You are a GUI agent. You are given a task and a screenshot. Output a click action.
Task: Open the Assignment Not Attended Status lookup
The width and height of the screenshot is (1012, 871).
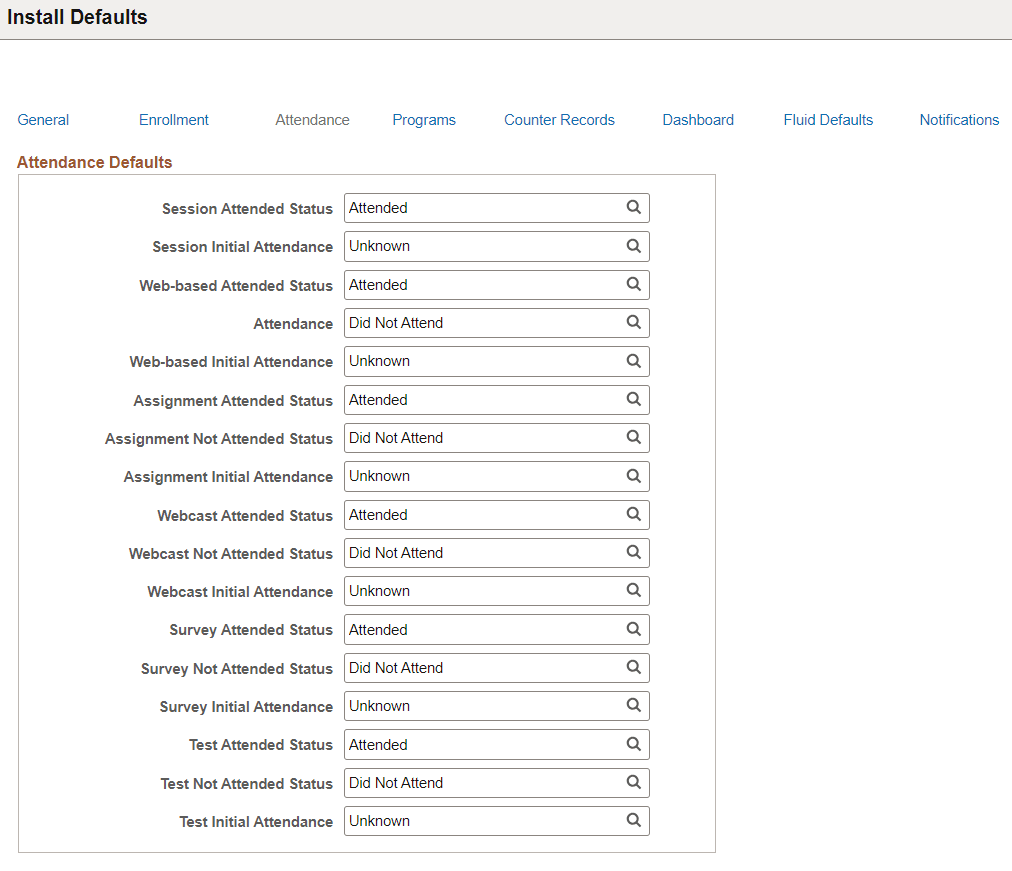tap(634, 437)
